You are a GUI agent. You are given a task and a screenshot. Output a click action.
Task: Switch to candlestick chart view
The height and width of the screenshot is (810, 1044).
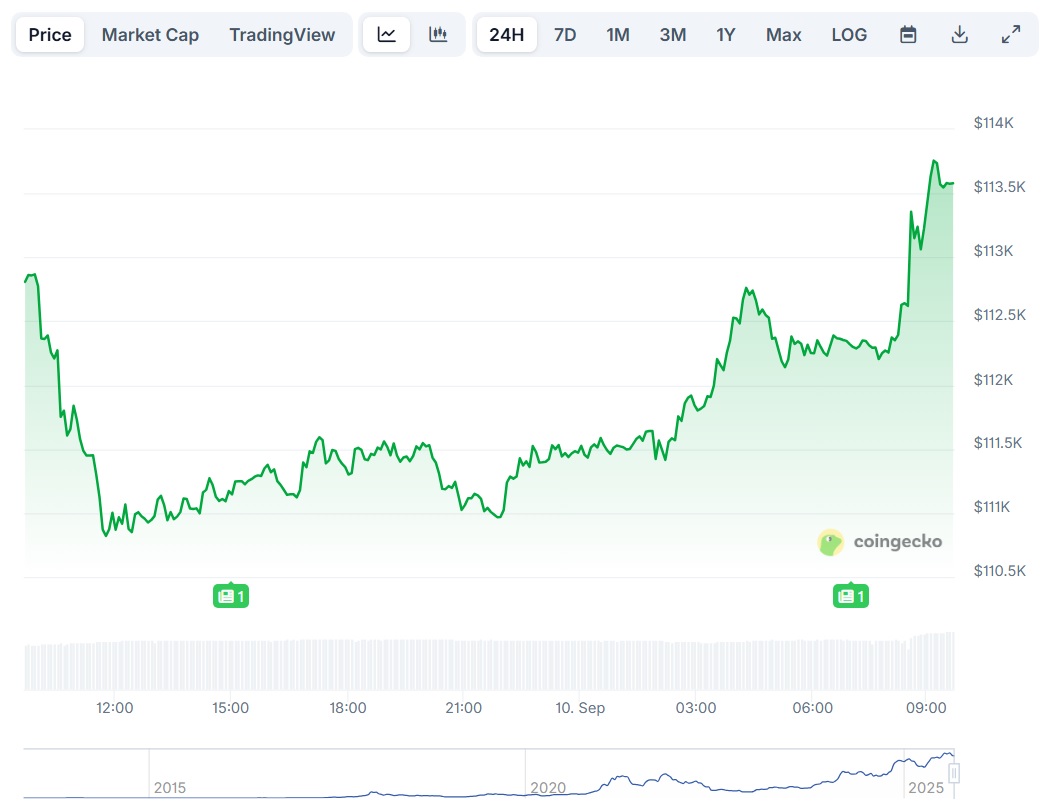[x=438, y=35]
